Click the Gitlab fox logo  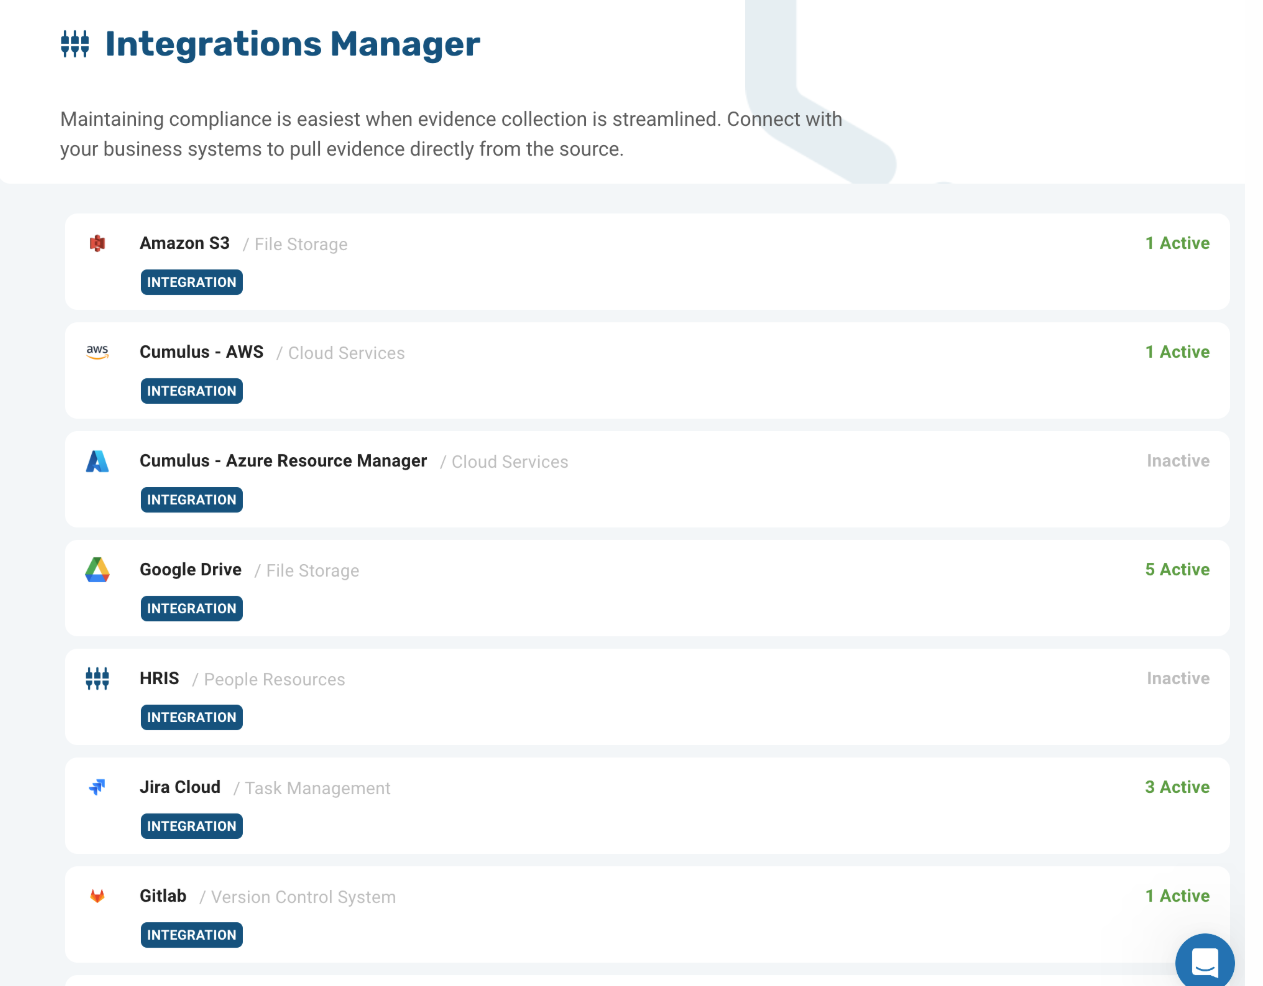pos(97,895)
